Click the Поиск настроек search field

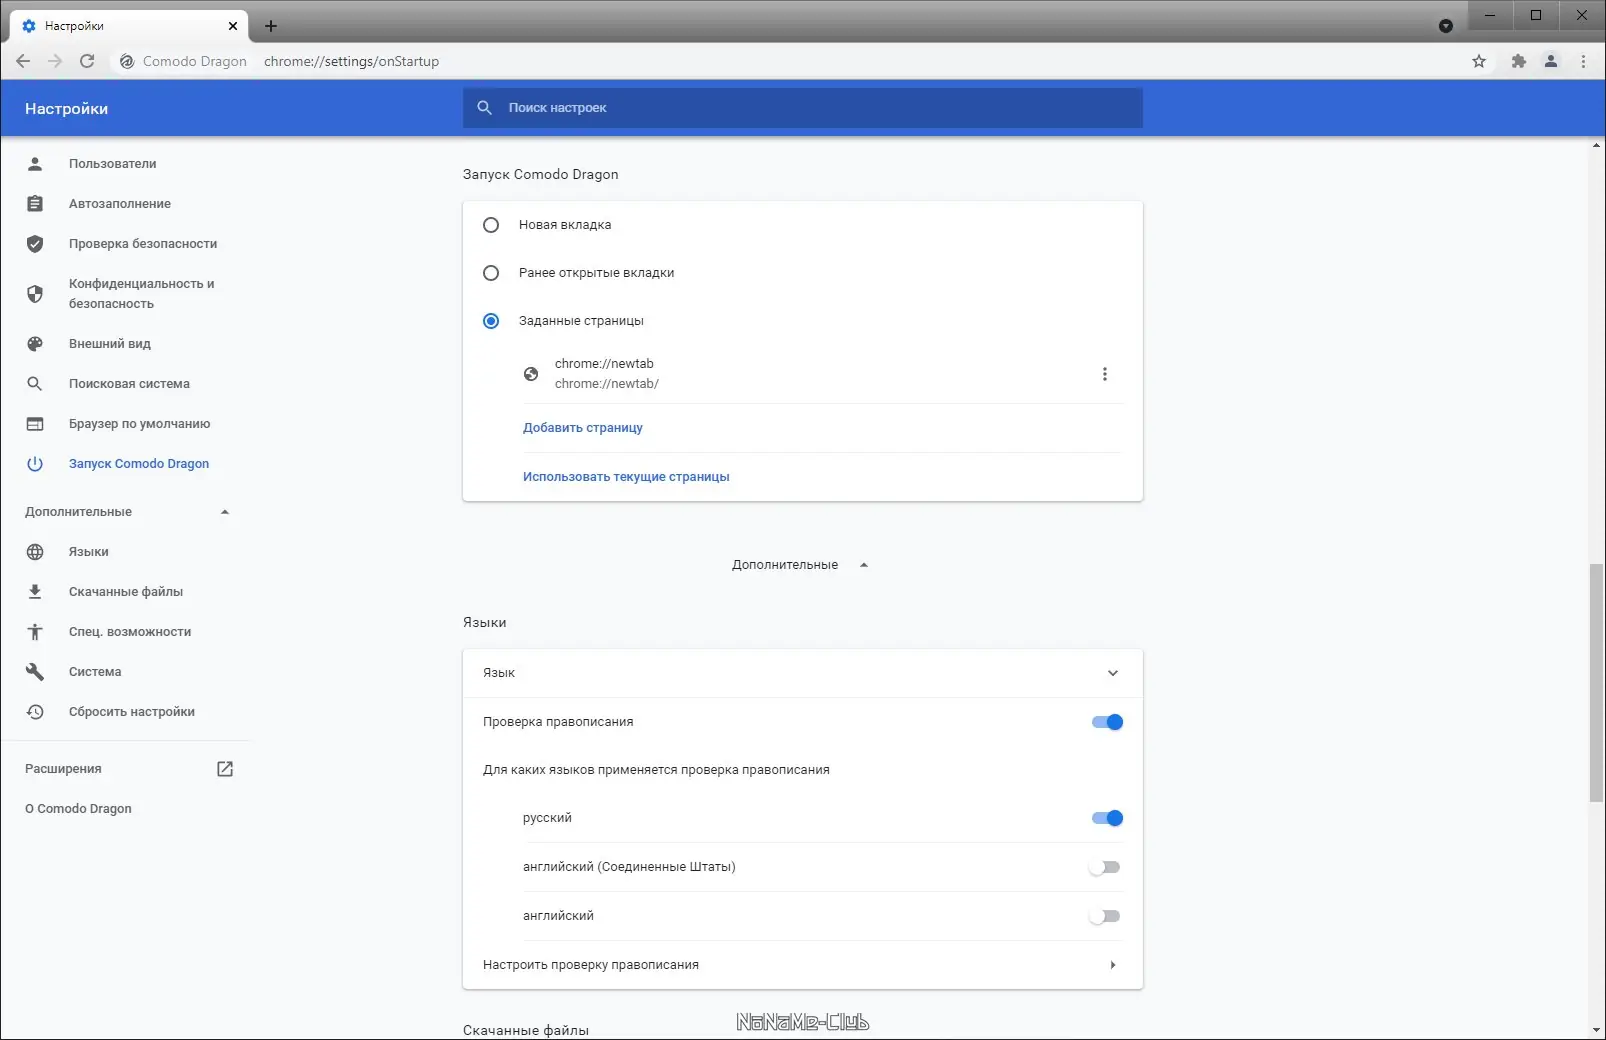tap(802, 108)
